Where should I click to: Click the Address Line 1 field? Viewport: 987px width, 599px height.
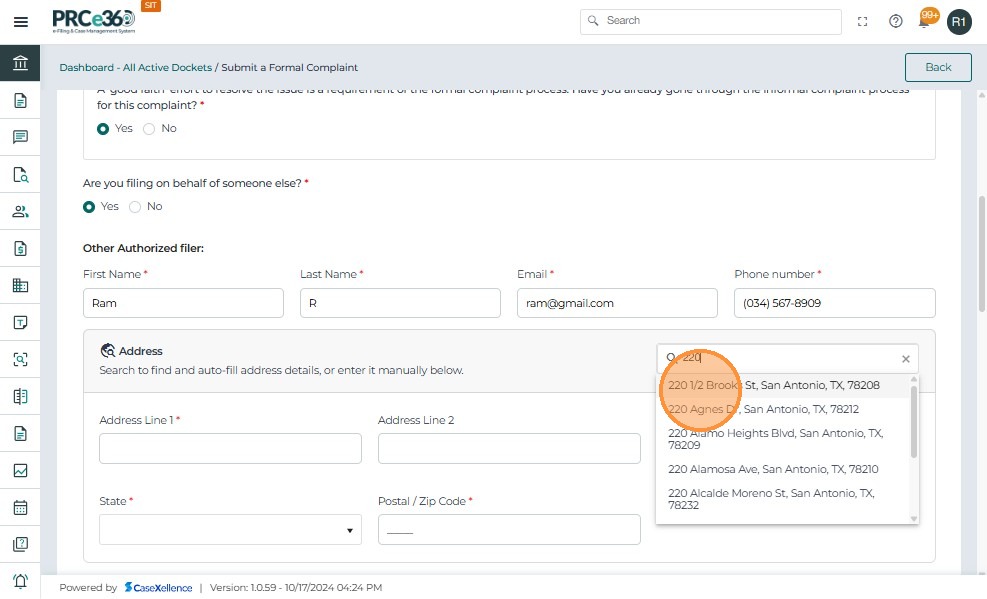coord(230,448)
